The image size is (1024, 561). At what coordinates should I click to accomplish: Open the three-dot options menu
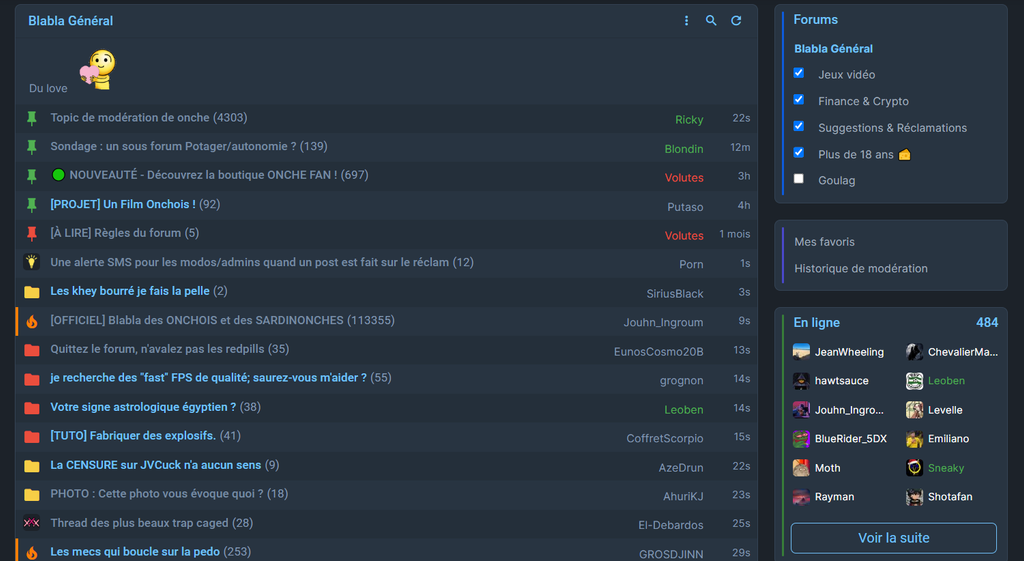(686, 21)
